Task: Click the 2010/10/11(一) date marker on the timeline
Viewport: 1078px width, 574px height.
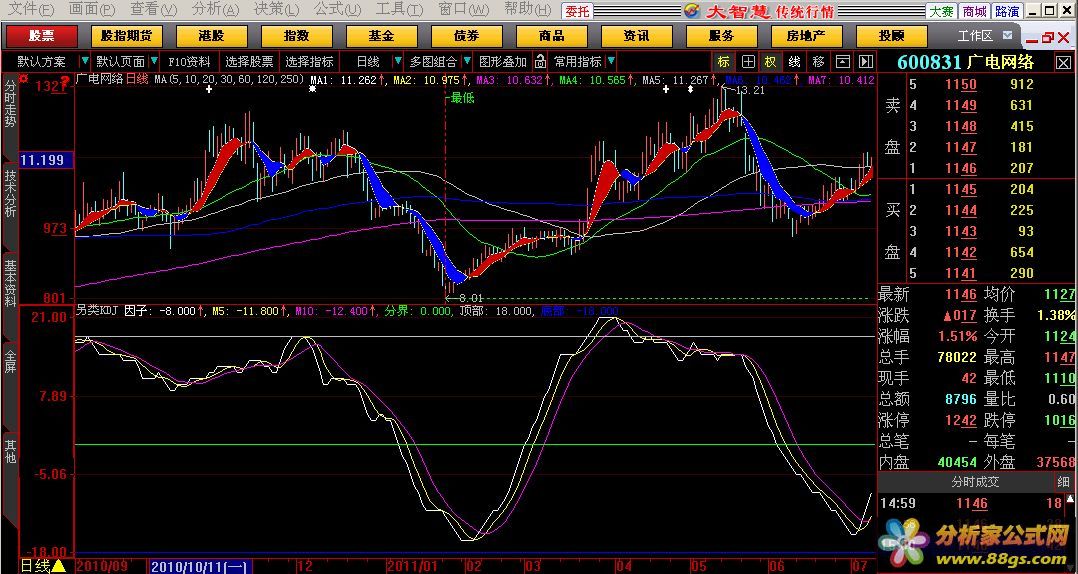Action: click(199, 566)
